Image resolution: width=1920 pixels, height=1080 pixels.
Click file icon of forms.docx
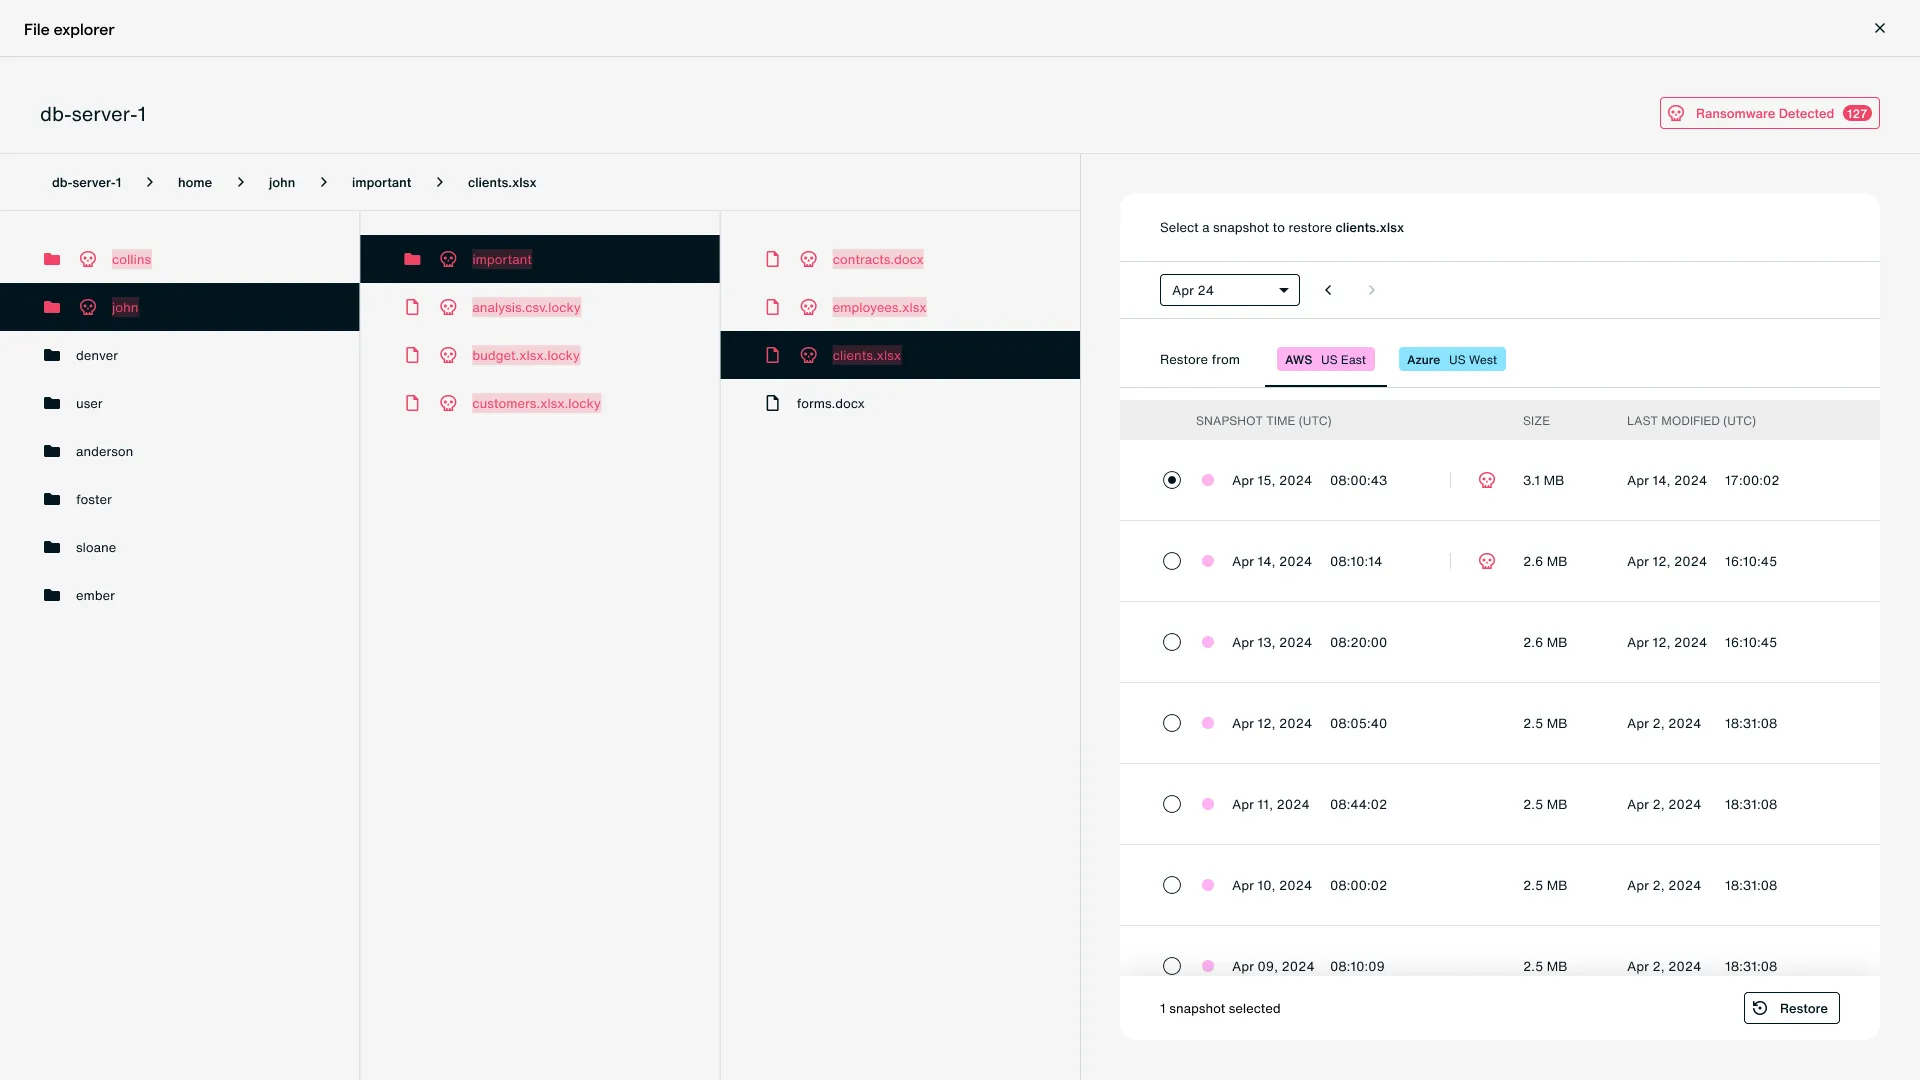[772, 403]
